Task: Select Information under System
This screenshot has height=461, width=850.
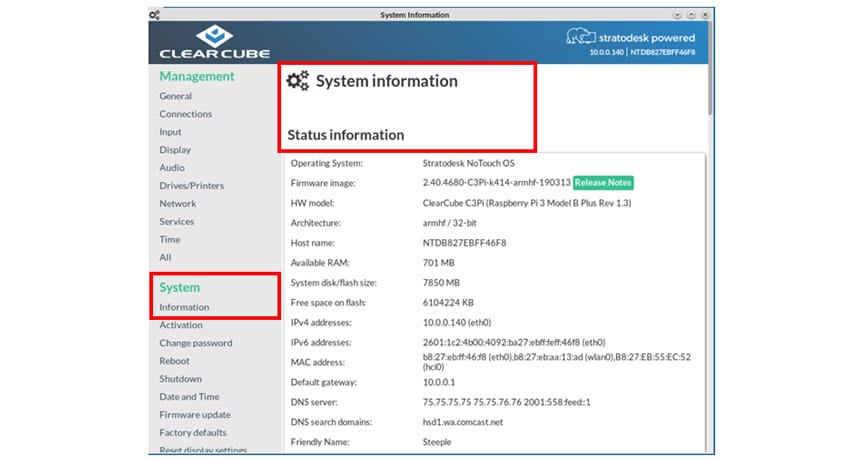Action: (184, 307)
